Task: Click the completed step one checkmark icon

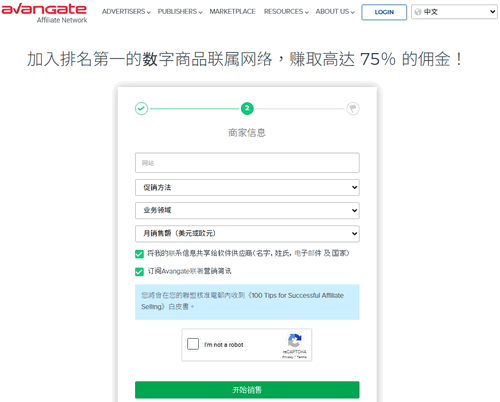Action: click(141, 109)
